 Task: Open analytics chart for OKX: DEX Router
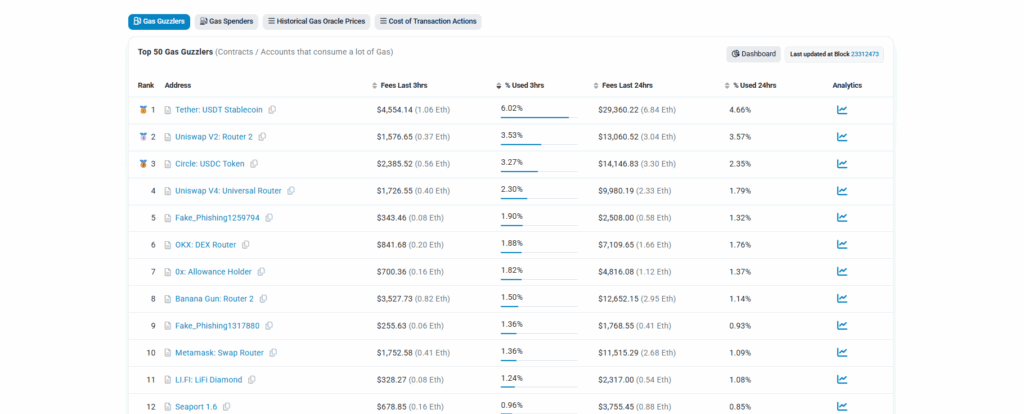842,244
